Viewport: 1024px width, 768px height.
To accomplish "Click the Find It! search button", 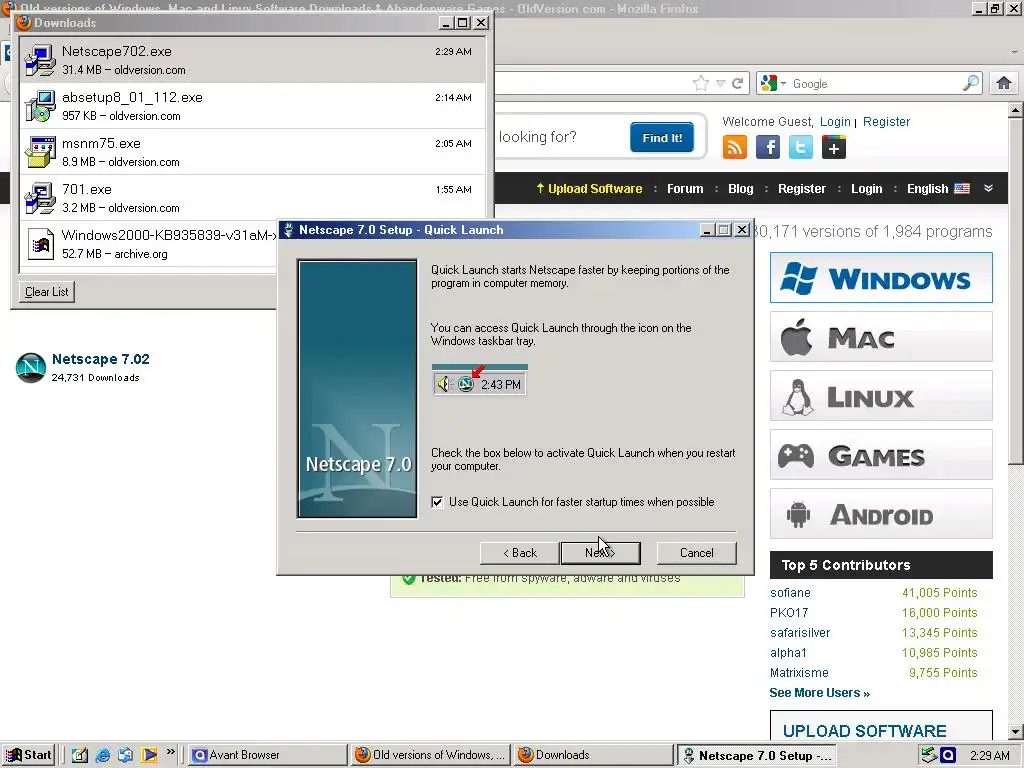I will [662, 137].
